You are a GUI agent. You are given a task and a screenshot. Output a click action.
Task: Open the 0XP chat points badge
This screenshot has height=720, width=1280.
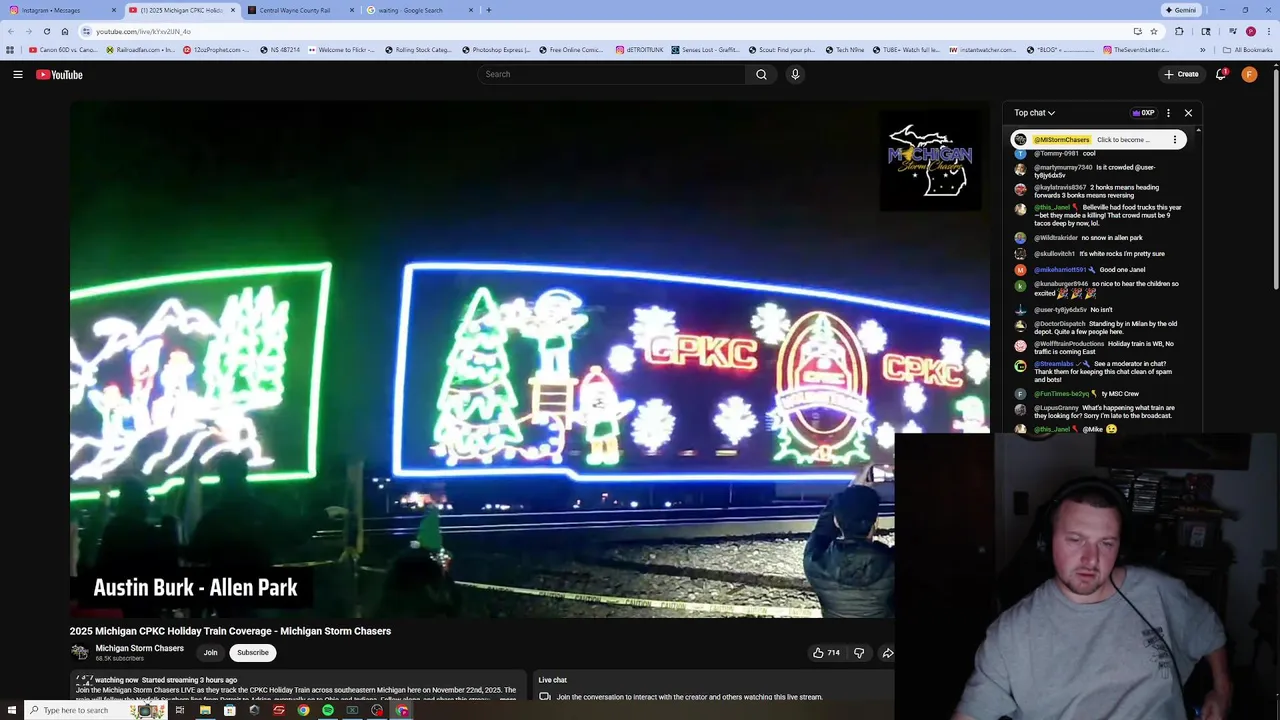[1143, 113]
